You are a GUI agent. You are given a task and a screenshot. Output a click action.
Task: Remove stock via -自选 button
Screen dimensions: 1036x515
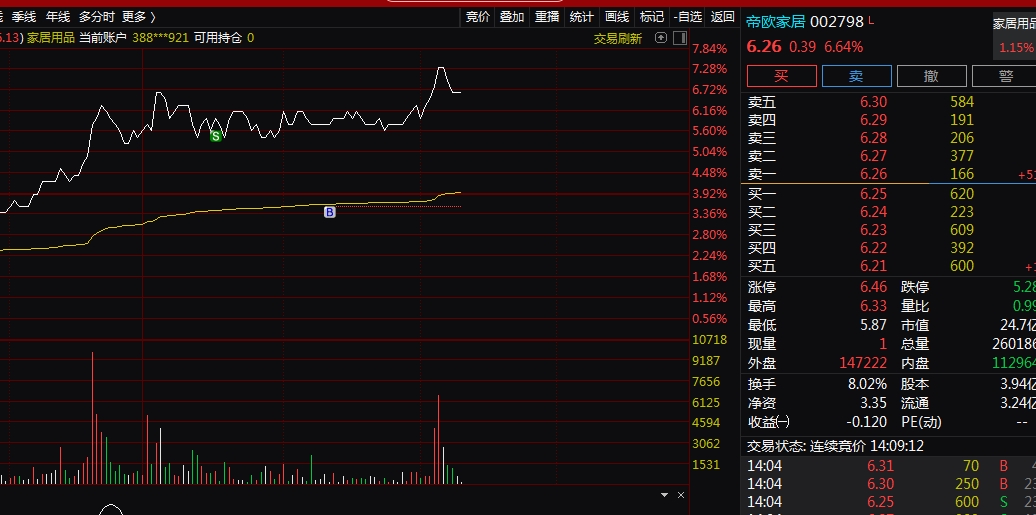(x=687, y=17)
